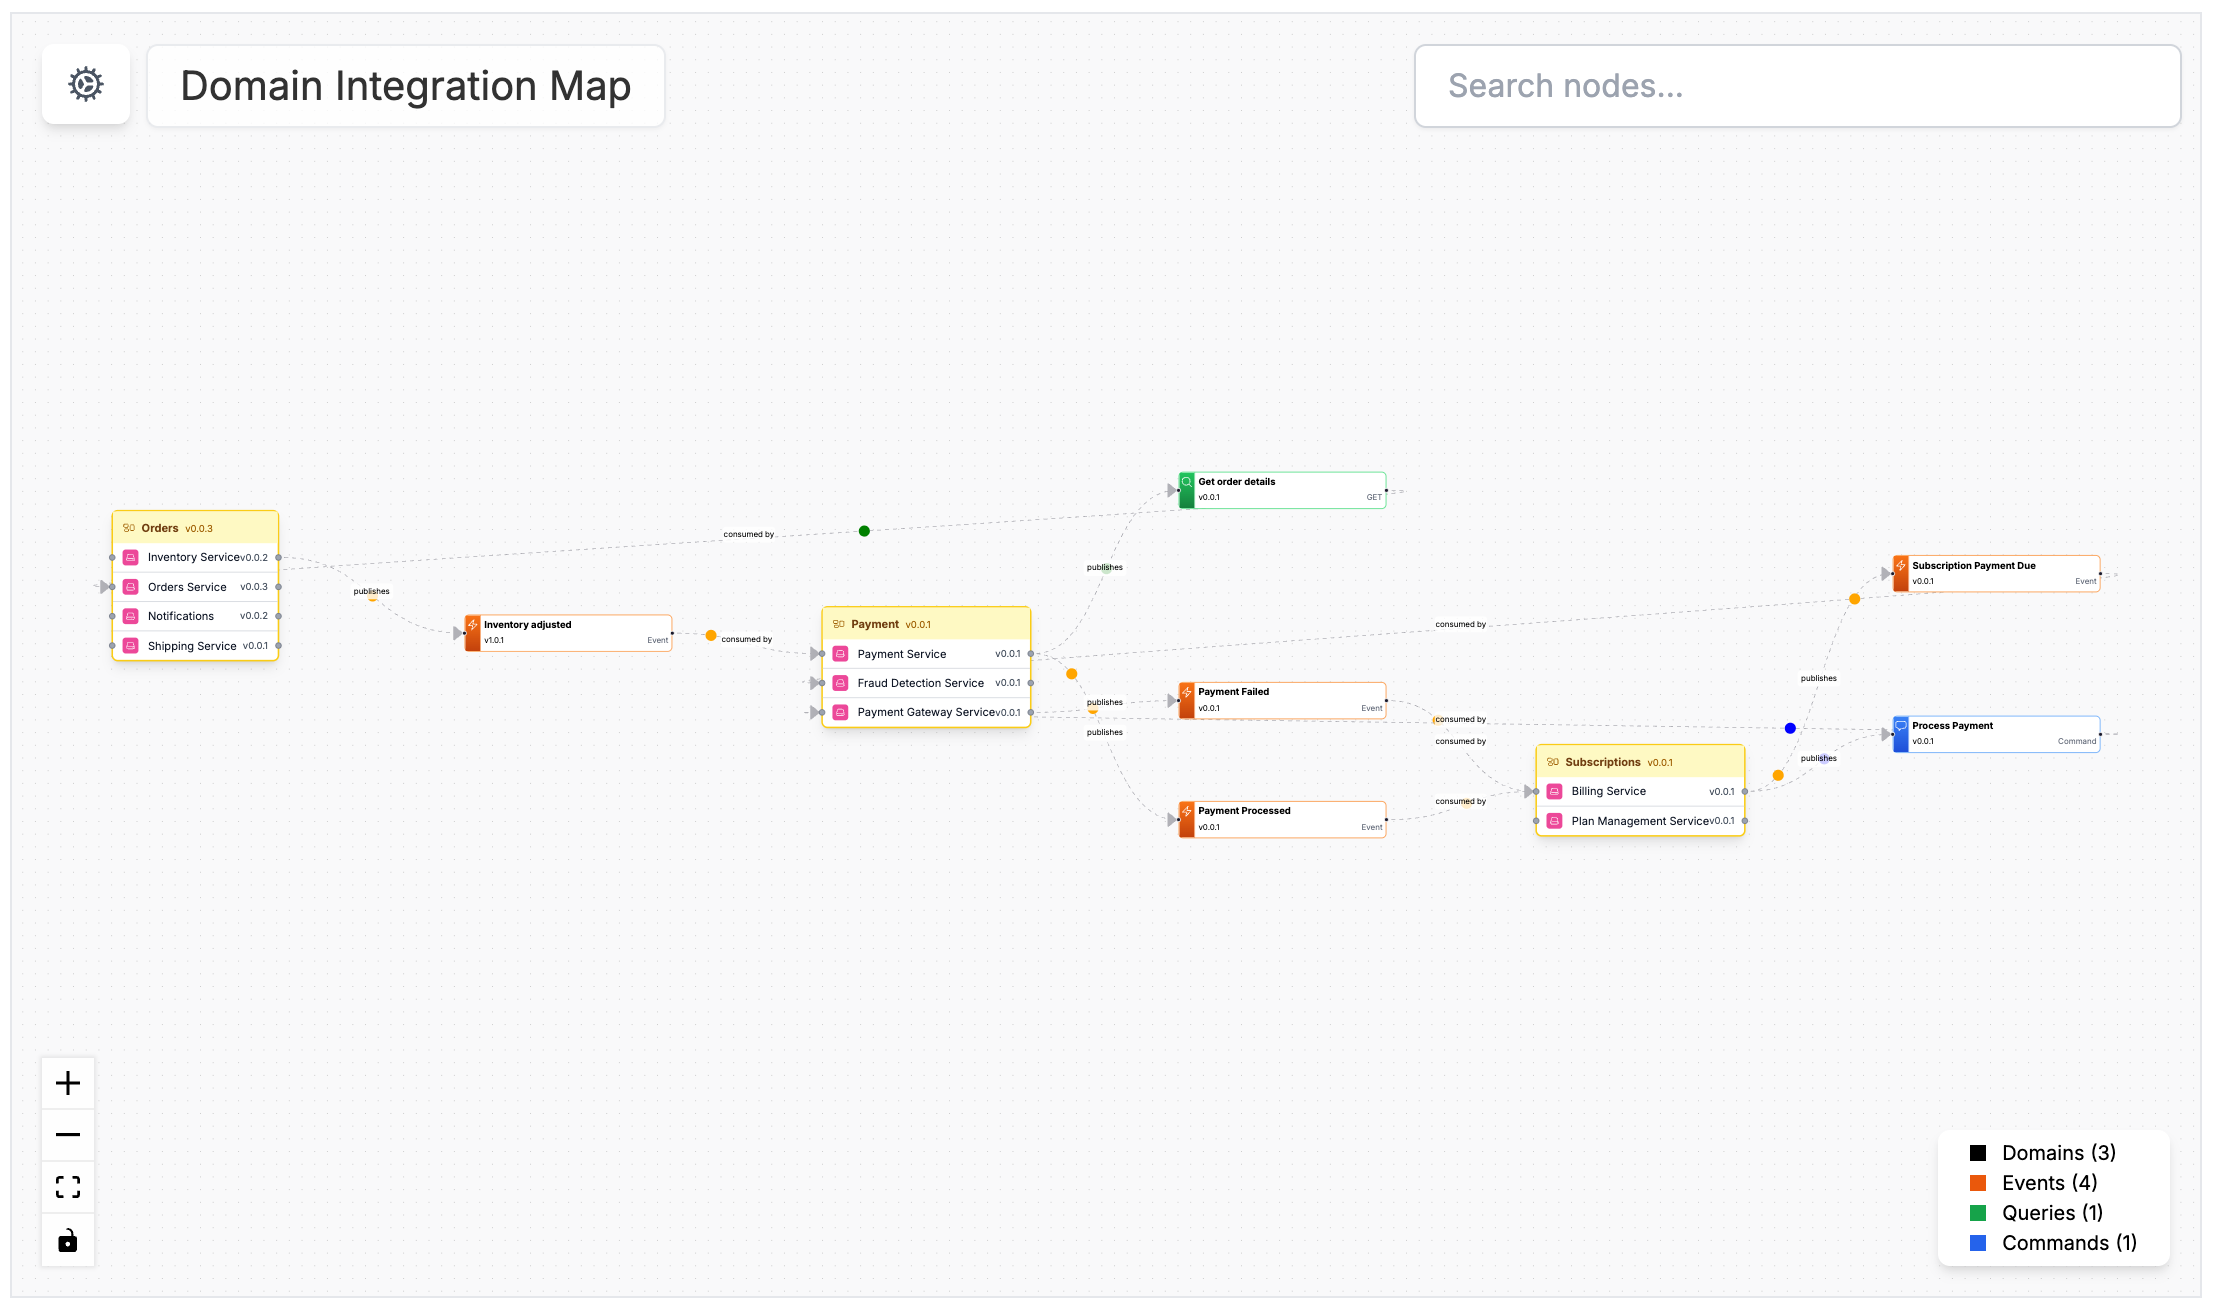Viewport: 2218px width, 1310px height.
Task: Click the green Queries color swatch in legend
Action: click(1978, 1212)
